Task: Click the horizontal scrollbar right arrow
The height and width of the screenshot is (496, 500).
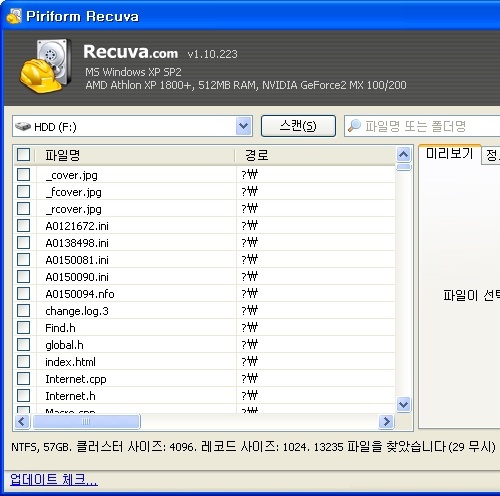Action: (387, 422)
